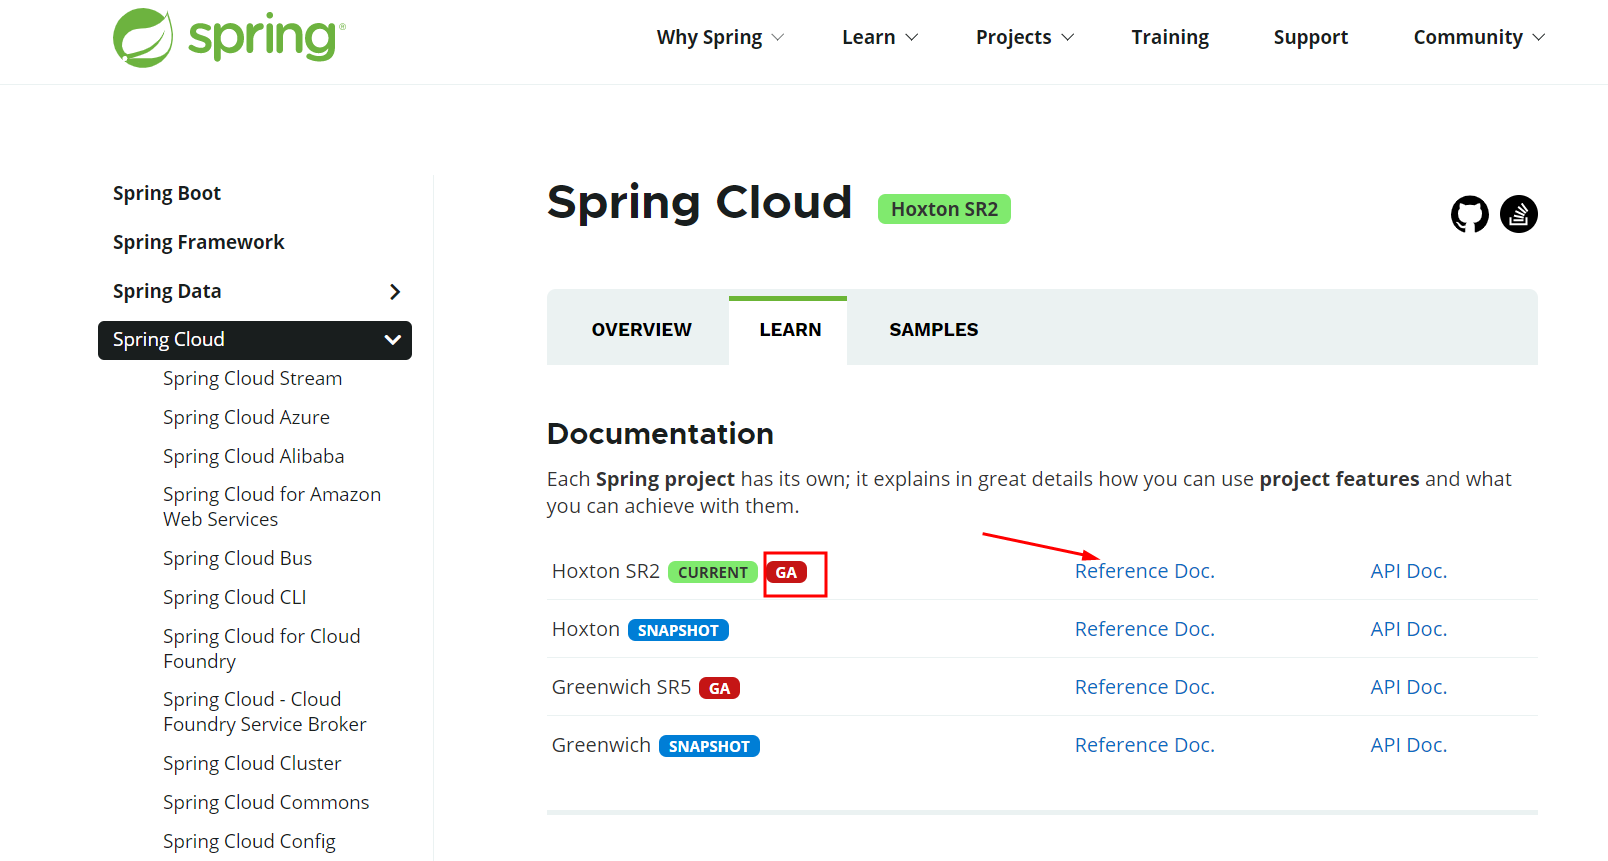Screen dimensions: 1608x861
Task: Open Spring Data in sidebar
Action: tap(167, 291)
